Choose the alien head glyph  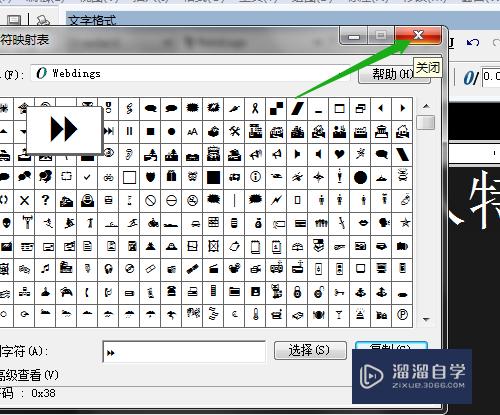[x=6, y=223]
